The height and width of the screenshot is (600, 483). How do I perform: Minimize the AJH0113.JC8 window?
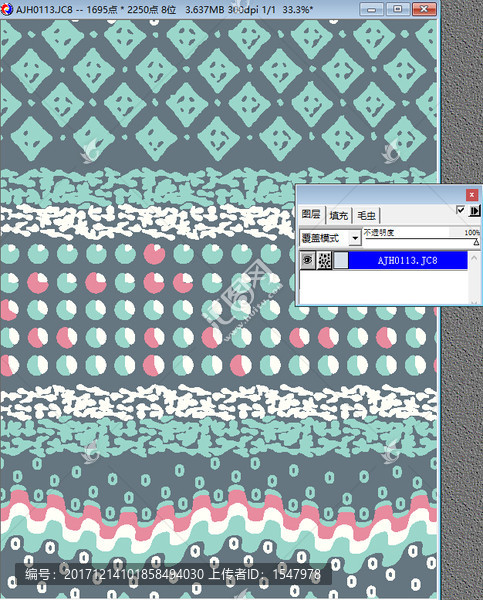[371, 9]
